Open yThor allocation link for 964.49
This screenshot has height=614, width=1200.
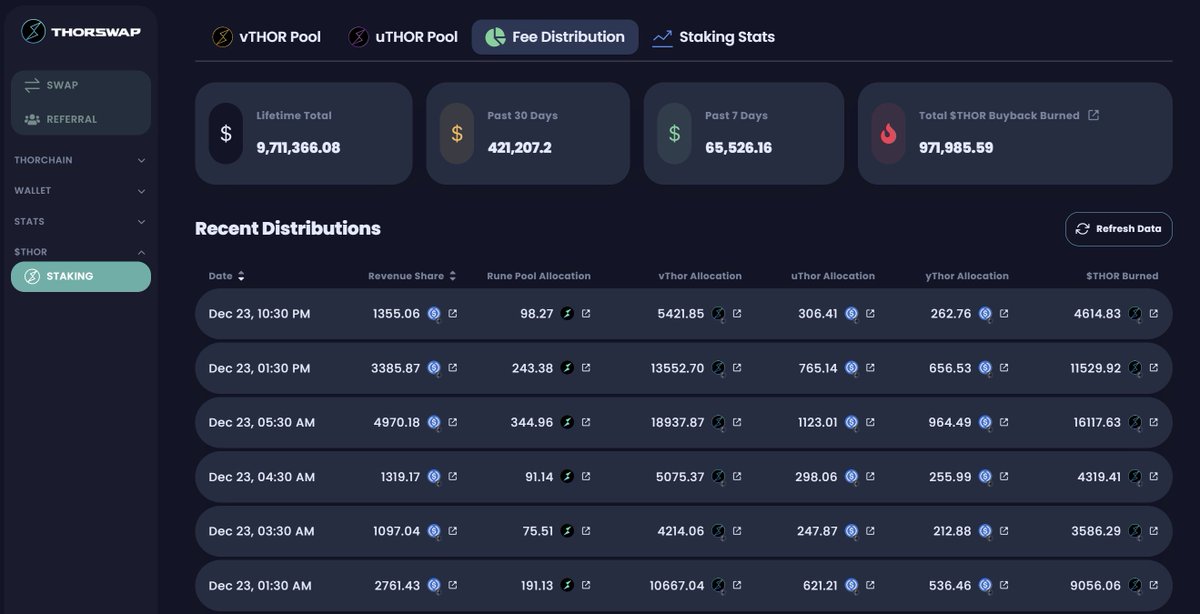1004,422
